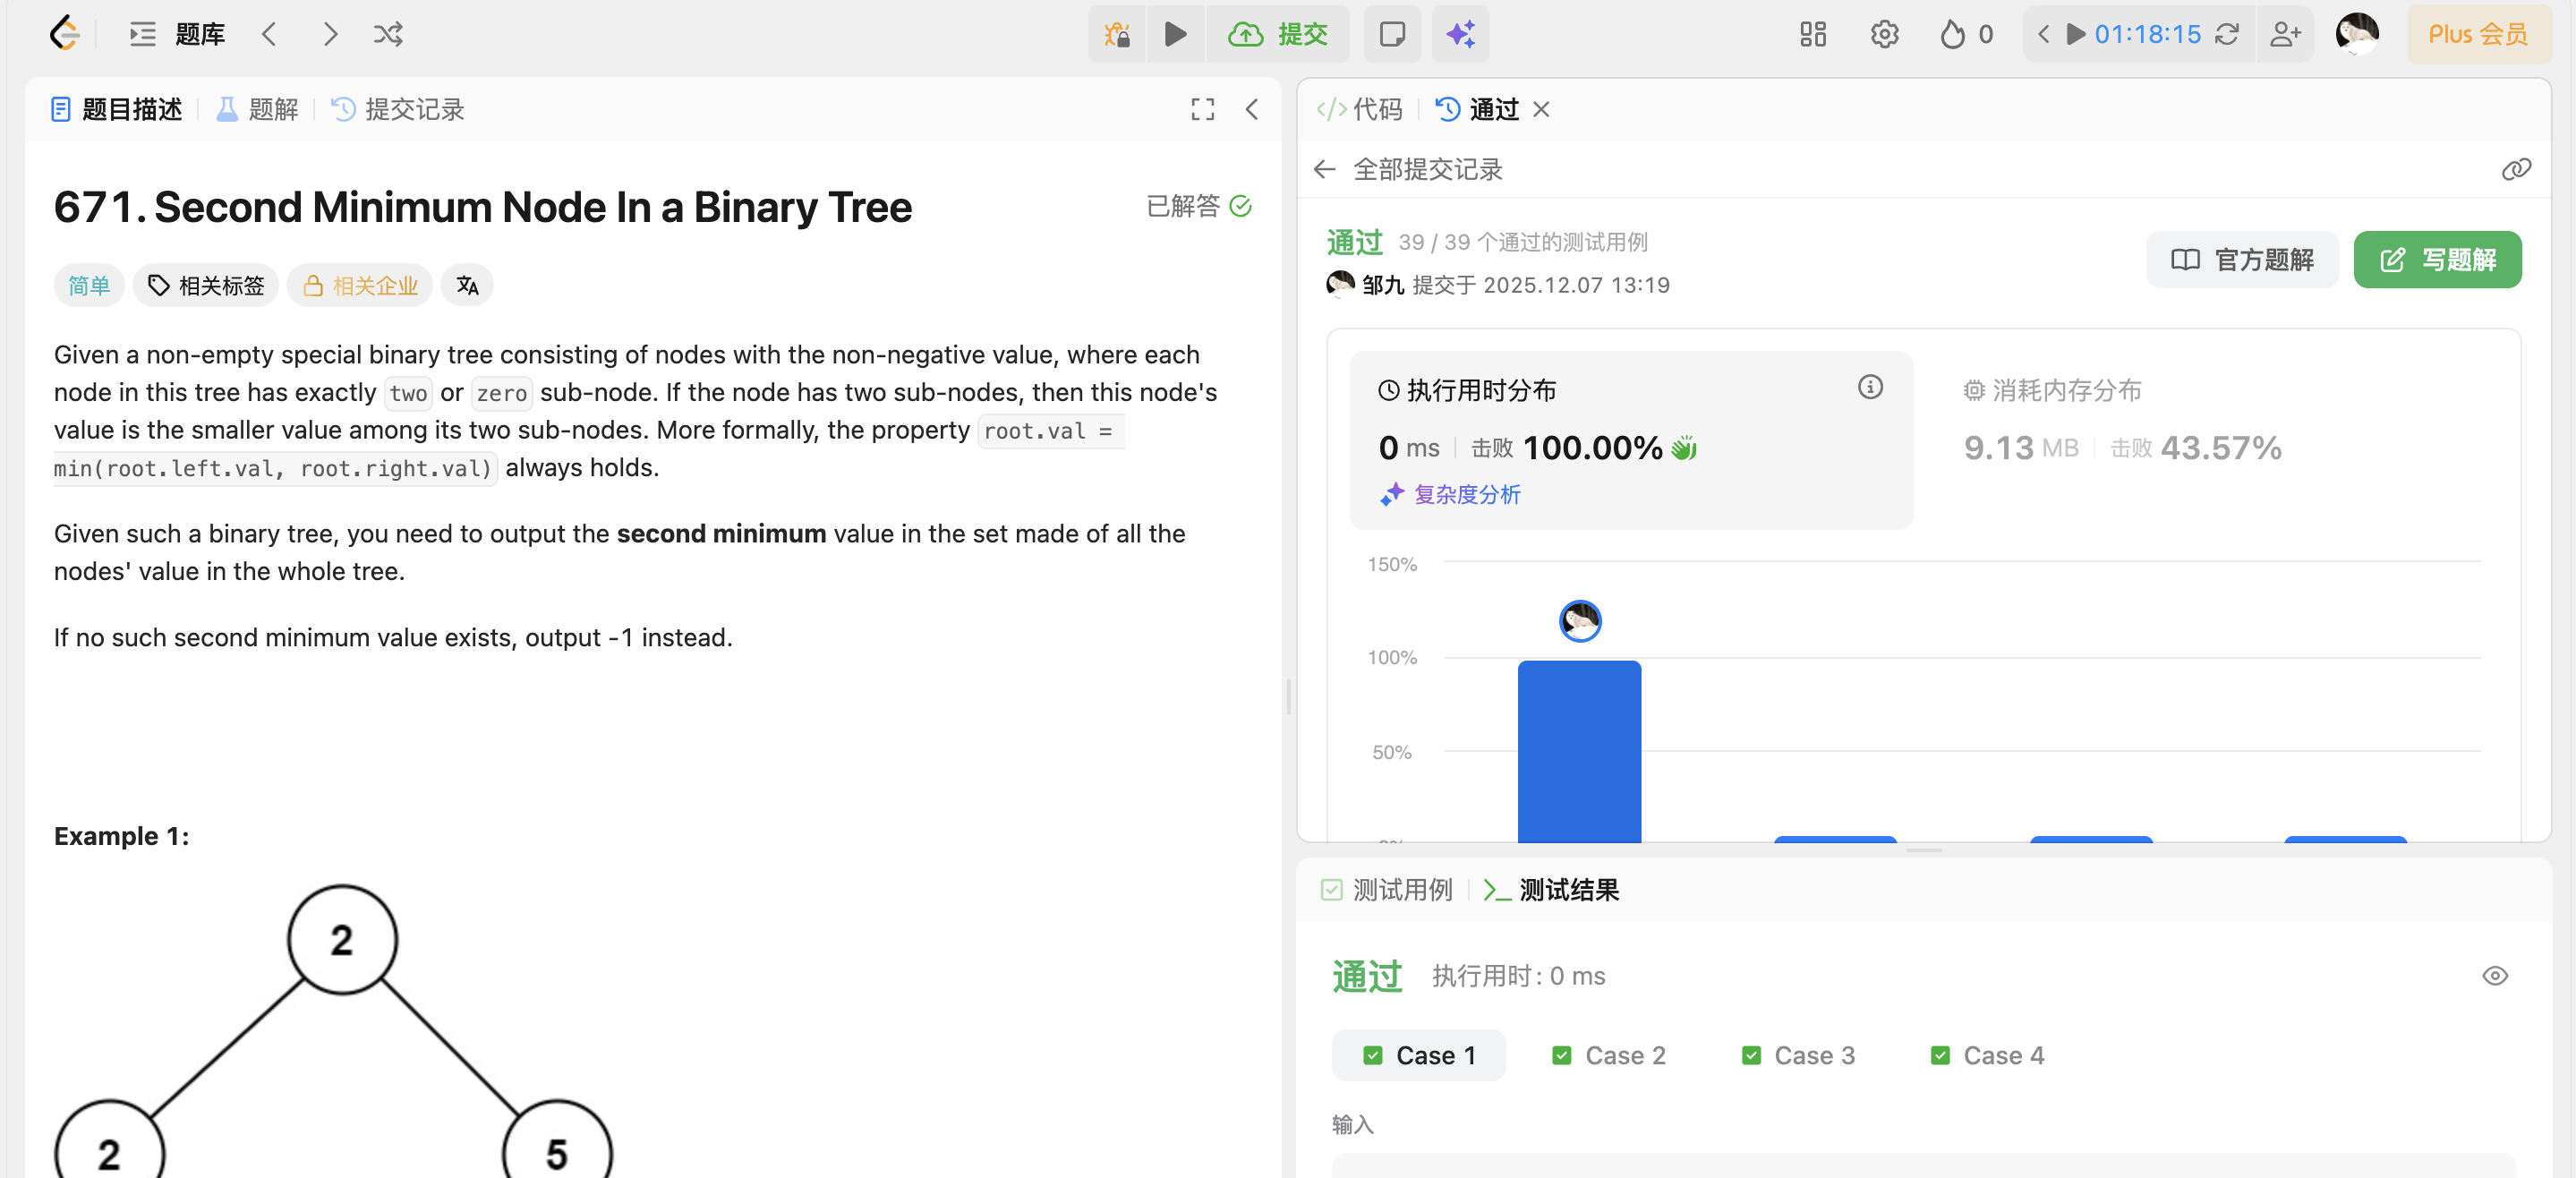The height and width of the screenshot is (1178, 2576).
Task: Expand problem description to fullscreen
Action: [x=1202, y=109]
